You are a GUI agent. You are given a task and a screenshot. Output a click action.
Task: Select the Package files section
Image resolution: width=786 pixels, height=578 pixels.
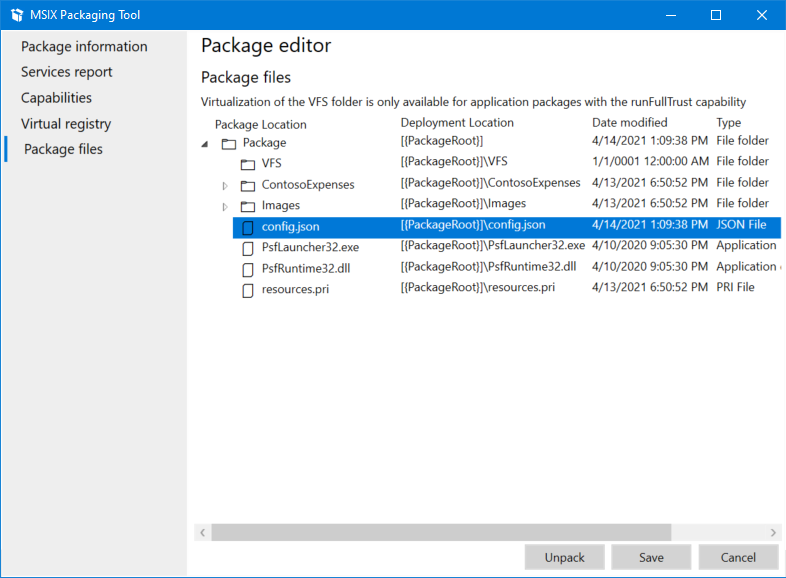click(63, 149)
